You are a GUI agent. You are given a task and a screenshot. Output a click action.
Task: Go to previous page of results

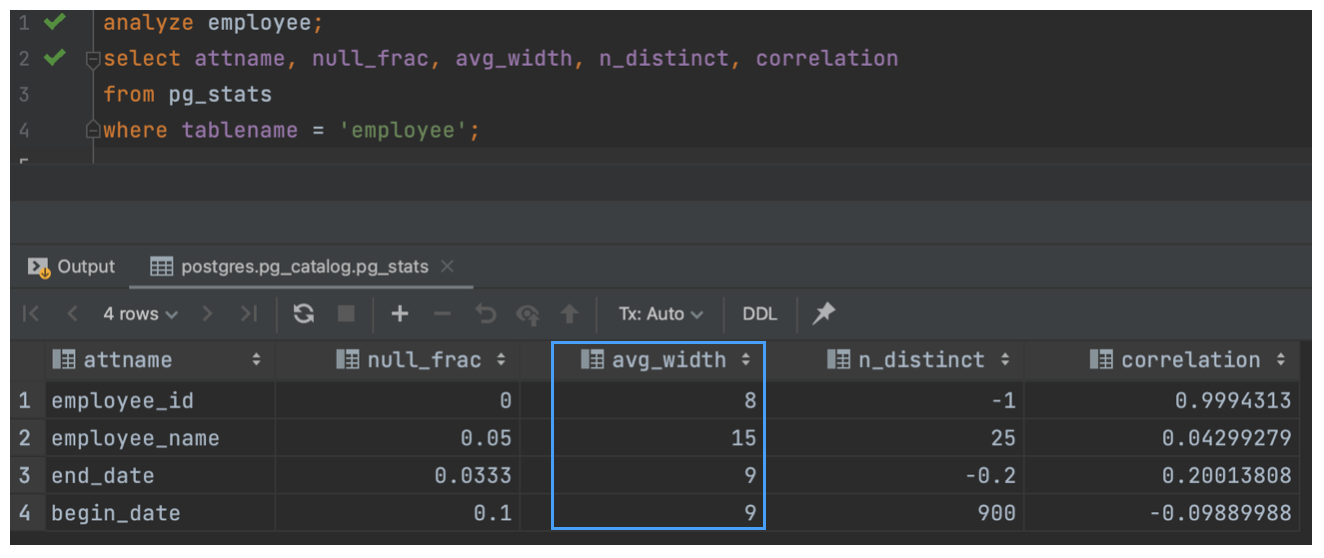[x=72, y=314]
